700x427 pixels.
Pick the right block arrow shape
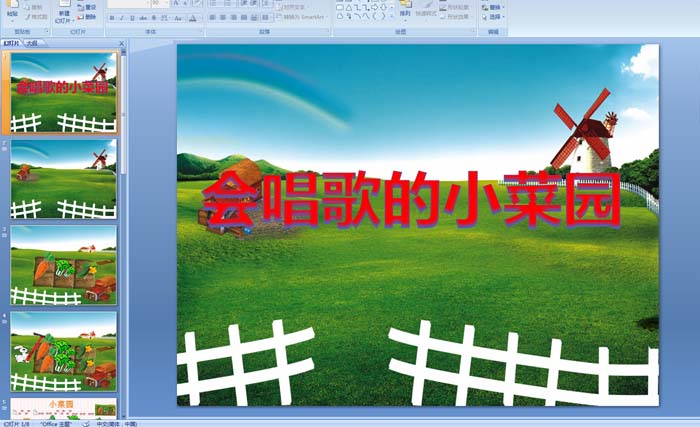coord(374,8)
